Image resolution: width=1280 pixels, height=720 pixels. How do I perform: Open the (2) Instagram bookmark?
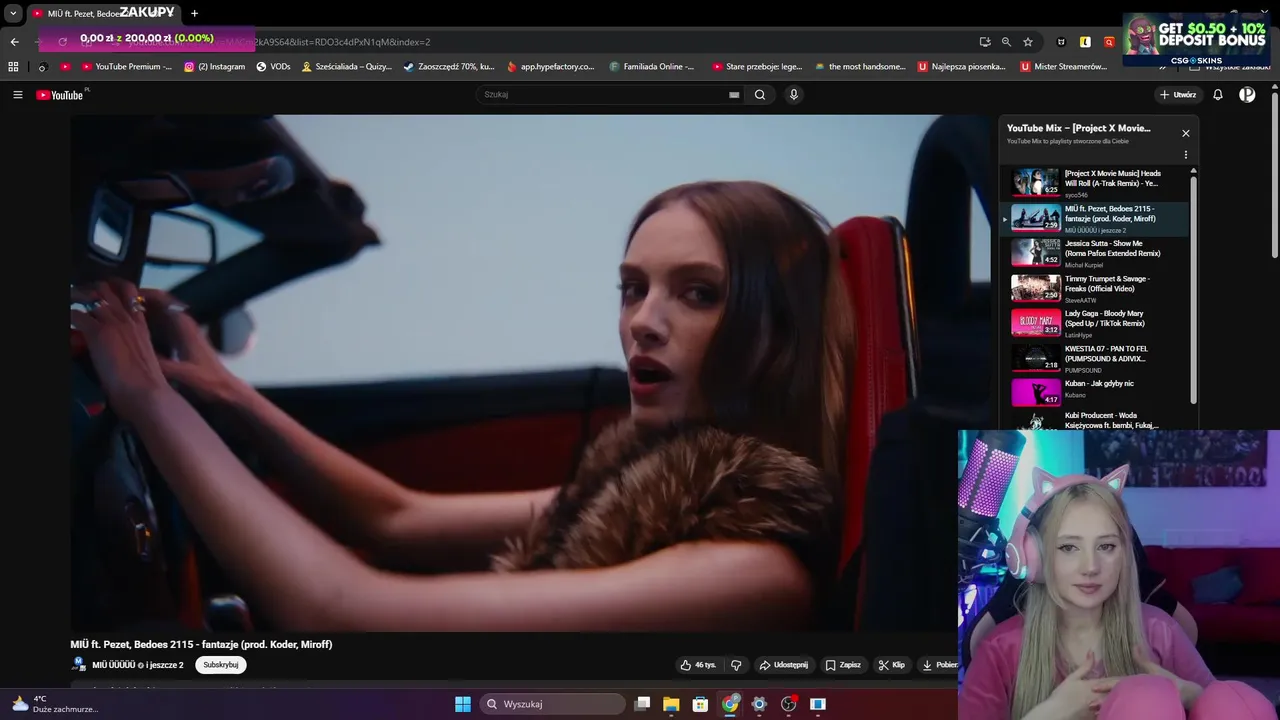214,67
